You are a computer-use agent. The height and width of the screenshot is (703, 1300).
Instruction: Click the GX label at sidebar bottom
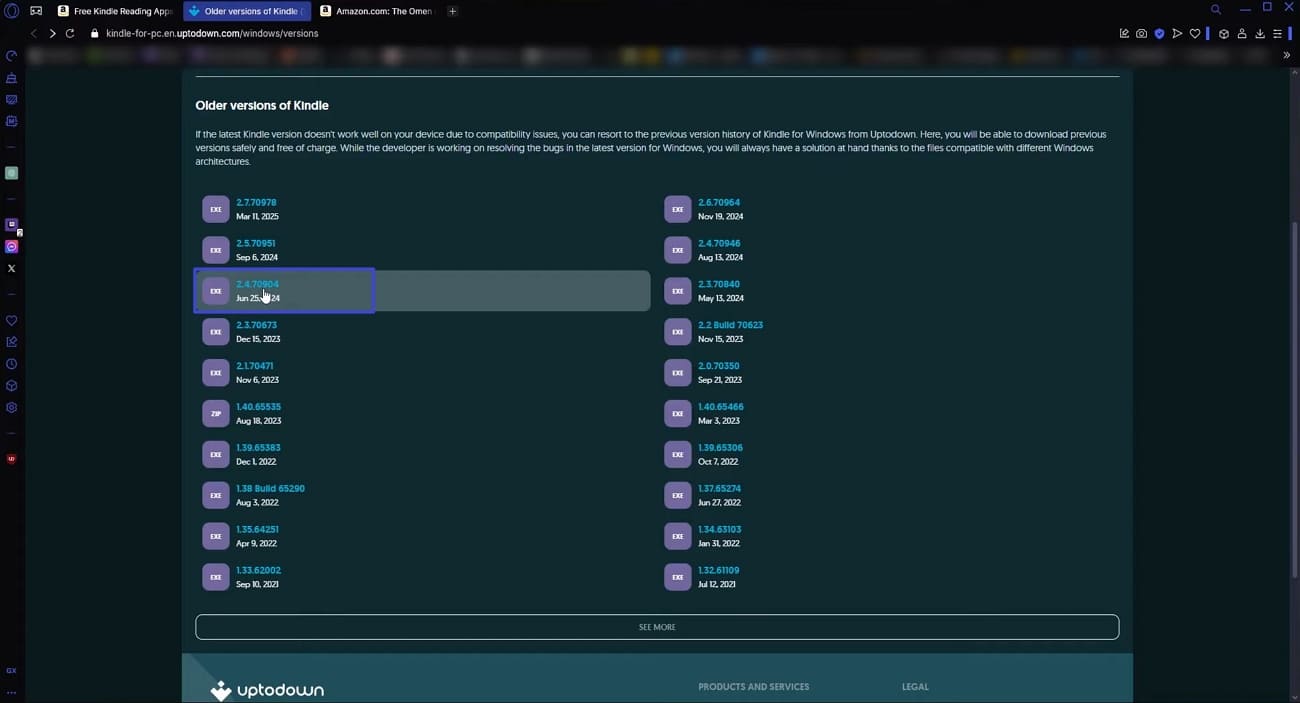11,670
